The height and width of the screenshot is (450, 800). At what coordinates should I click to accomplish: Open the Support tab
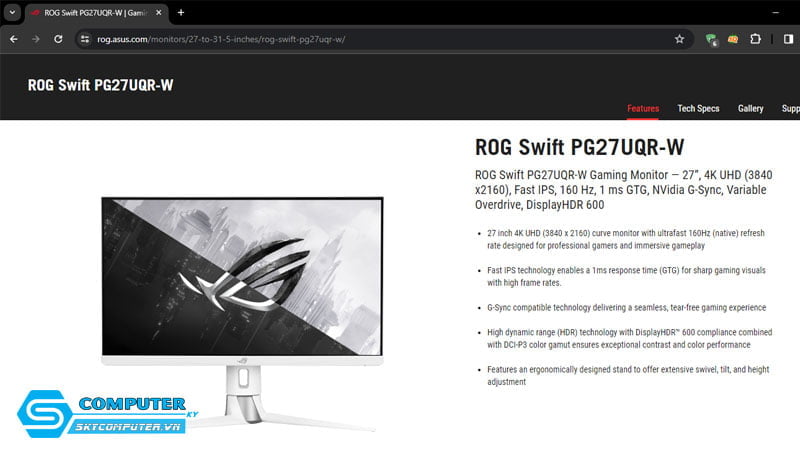tap(791, 109)
